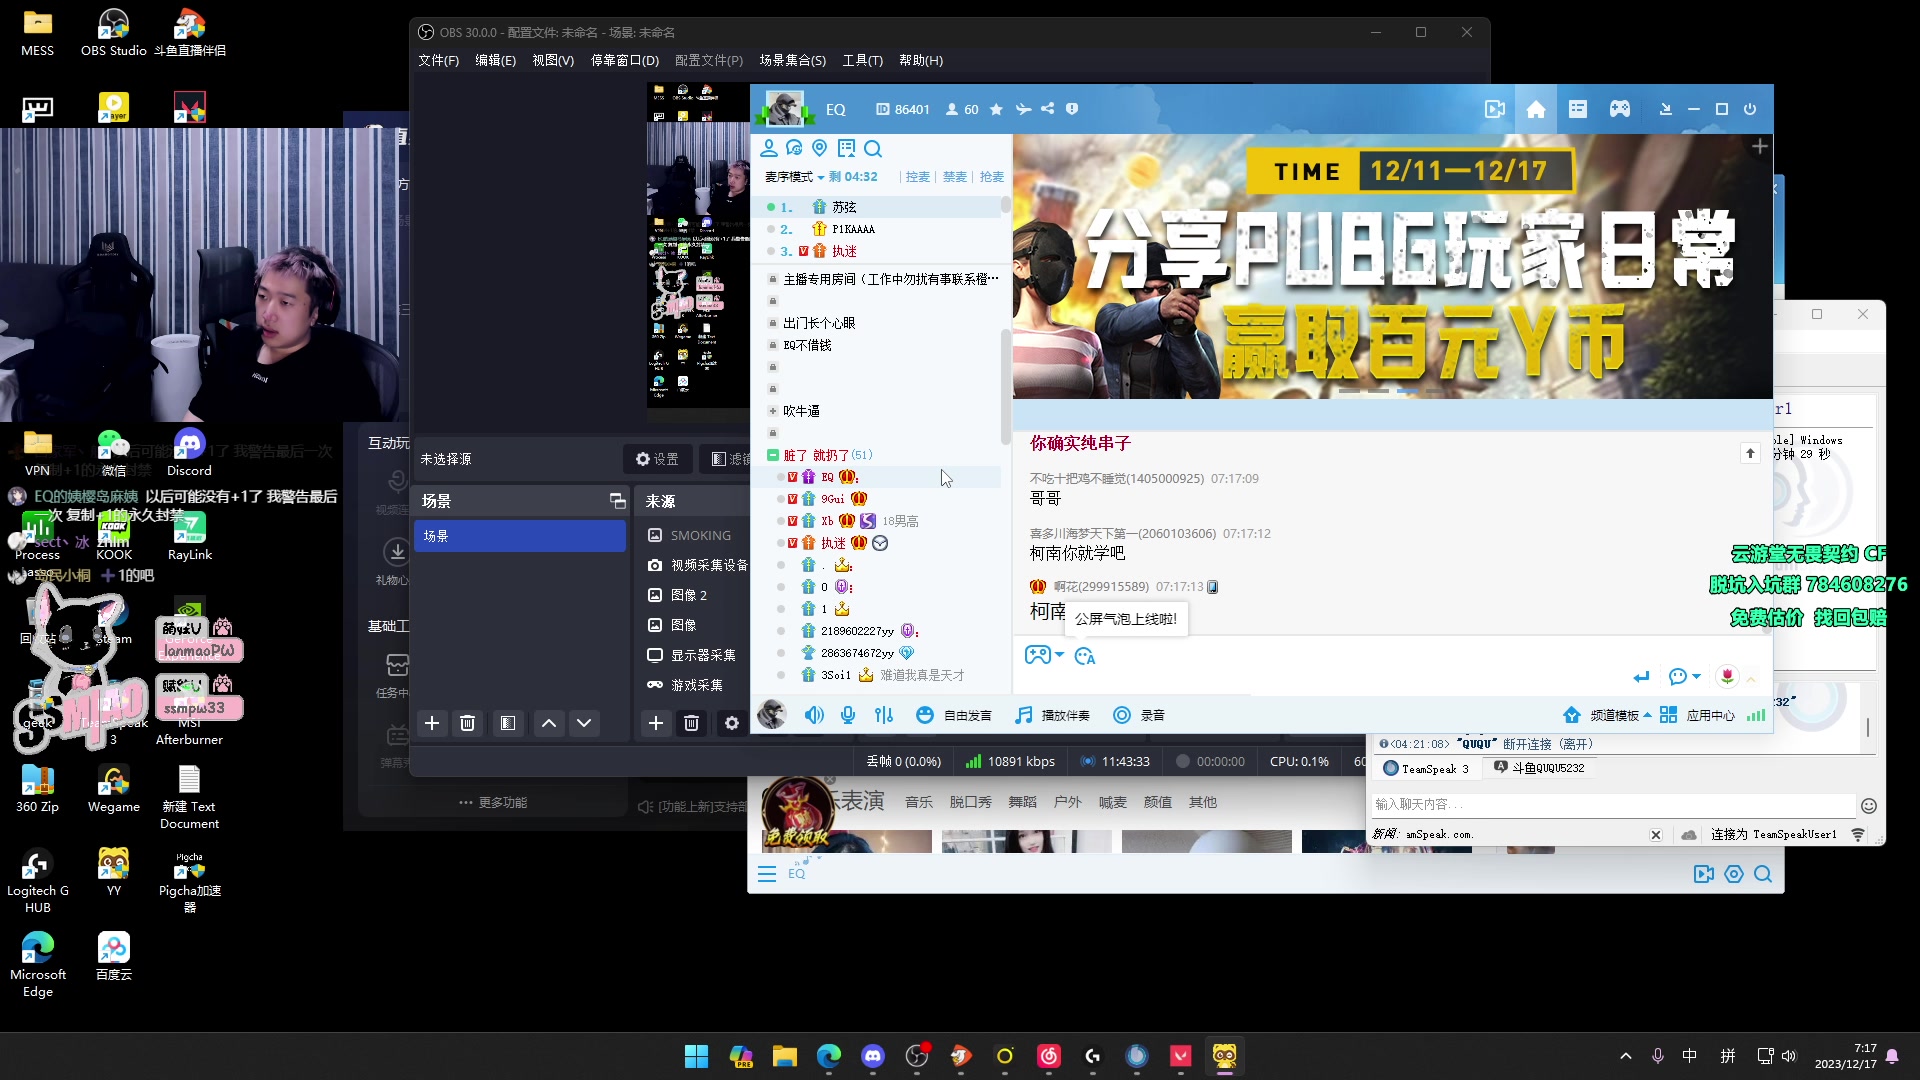Select the 场景 scene row in OBS
Image resolution: width=1920 pixels, height=1080 pixels.
520,536
